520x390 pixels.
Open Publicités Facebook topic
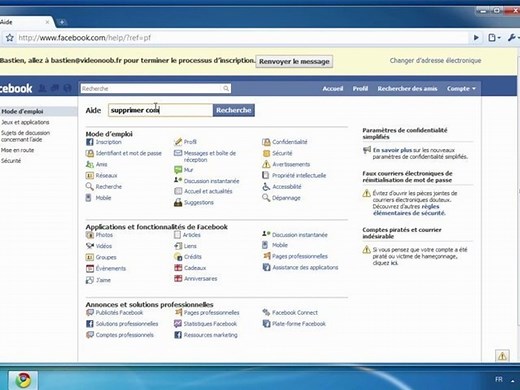pos(119,313)
